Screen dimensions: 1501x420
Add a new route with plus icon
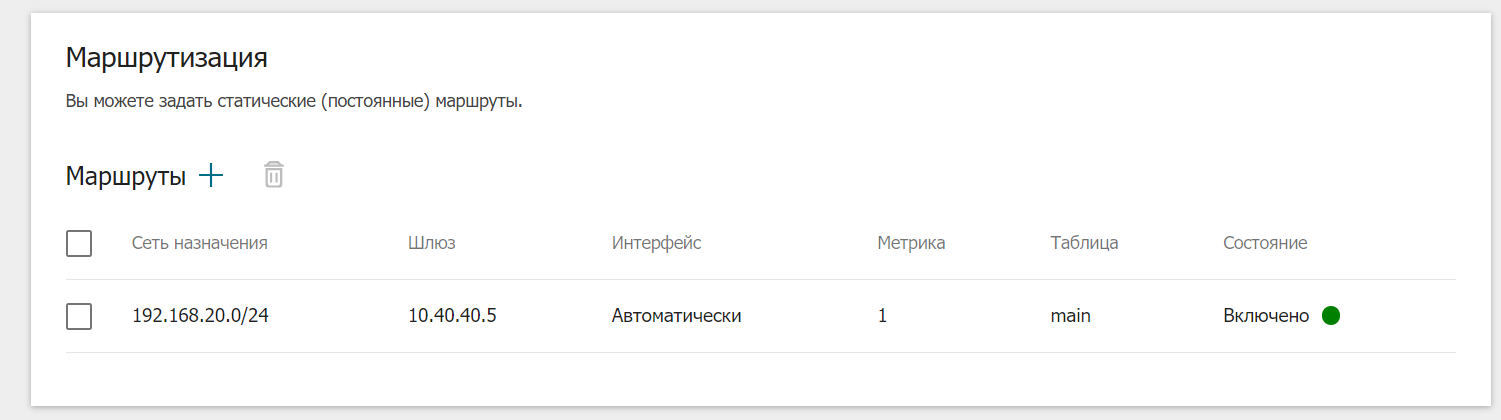pos(211,176)
